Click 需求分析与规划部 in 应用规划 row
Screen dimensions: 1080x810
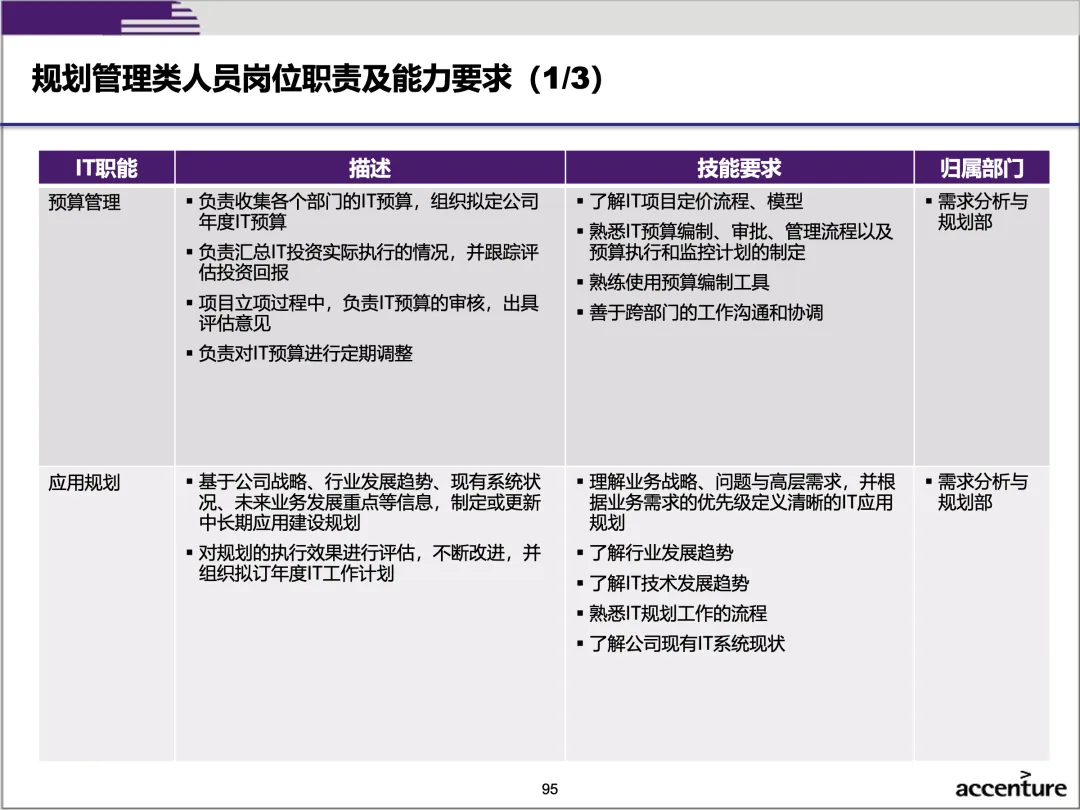pyautogui.click(x=977, y=492)
